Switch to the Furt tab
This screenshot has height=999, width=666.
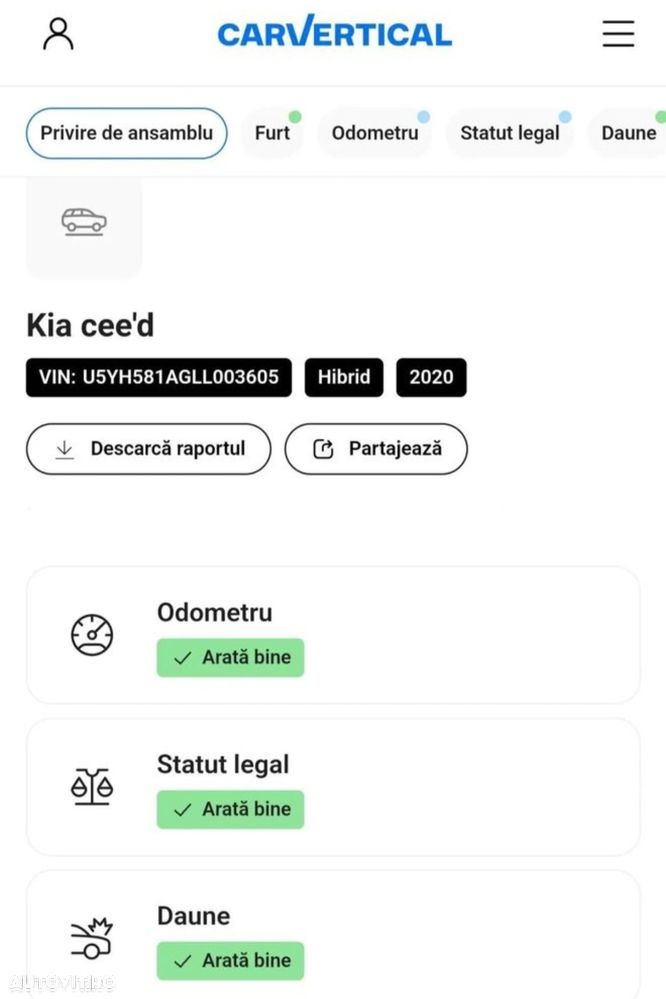click(272, 133)
